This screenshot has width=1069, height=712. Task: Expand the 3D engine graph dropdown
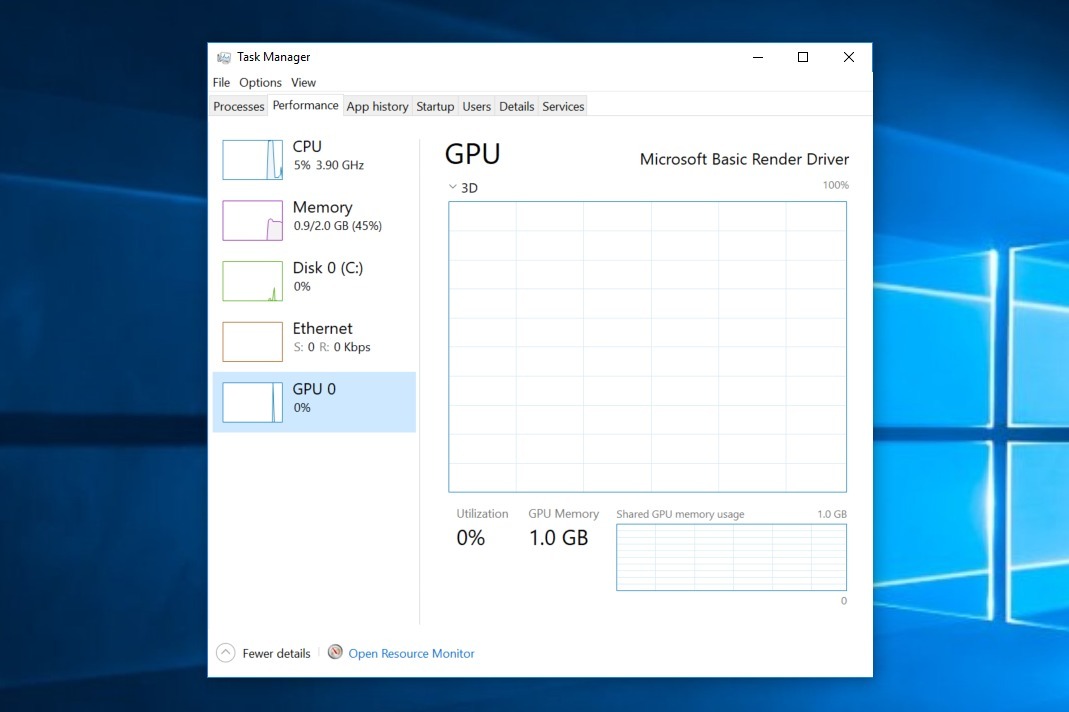click(x=454, y=187)
